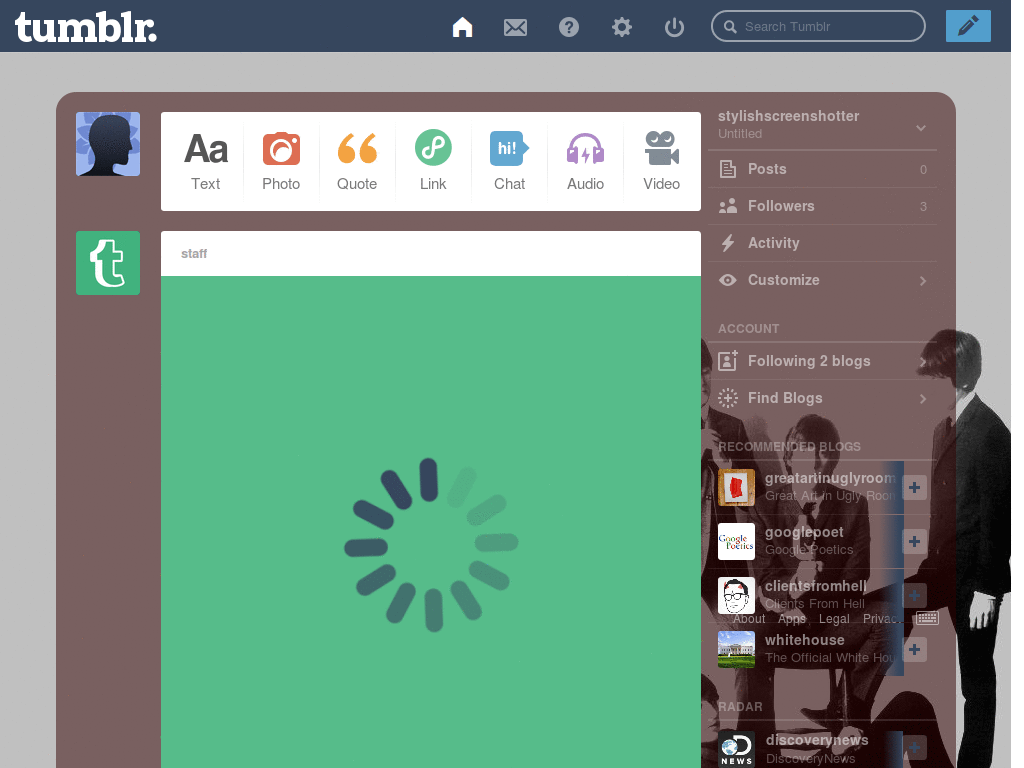Click the keyboard shortcuts icon
The width and height of the screenshot is (1024, 768).
(927, 618)
